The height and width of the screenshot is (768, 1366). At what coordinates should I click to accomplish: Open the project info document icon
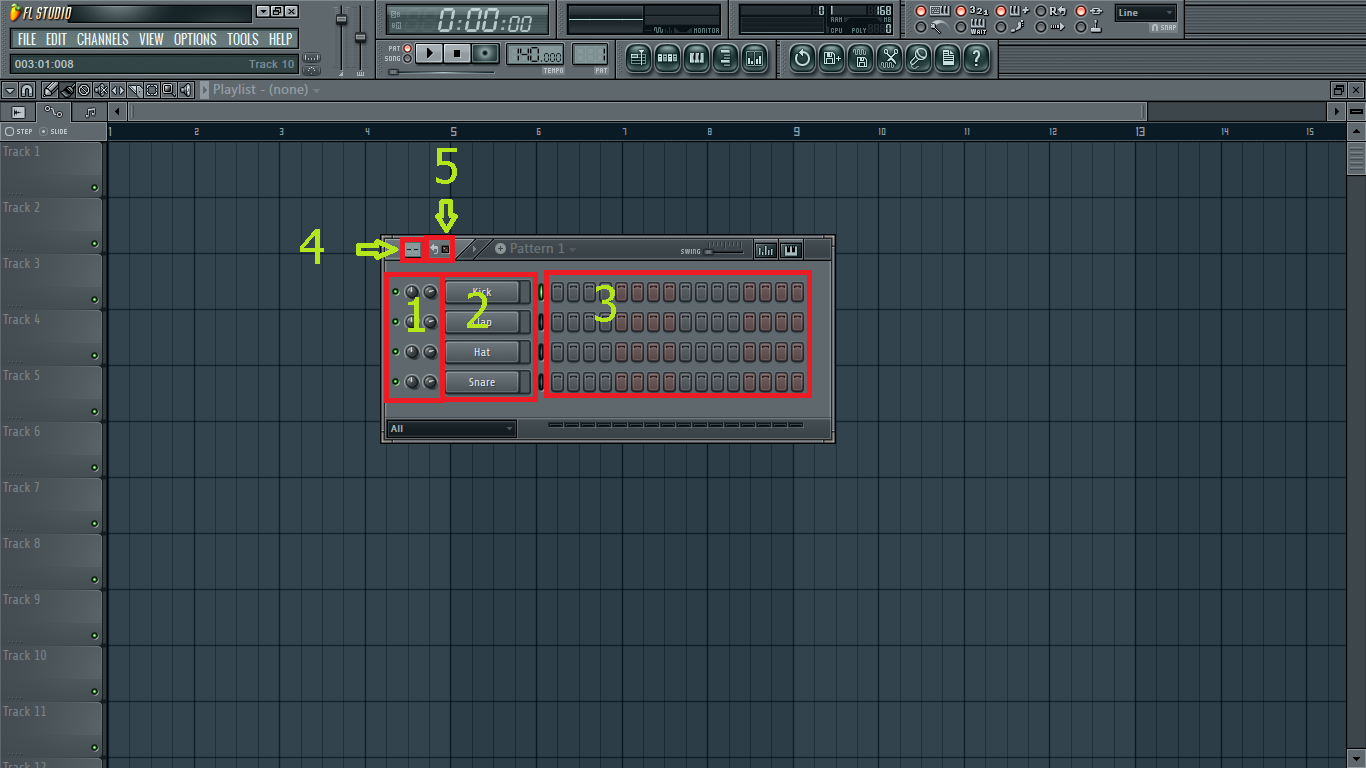[x=948, y=59]
